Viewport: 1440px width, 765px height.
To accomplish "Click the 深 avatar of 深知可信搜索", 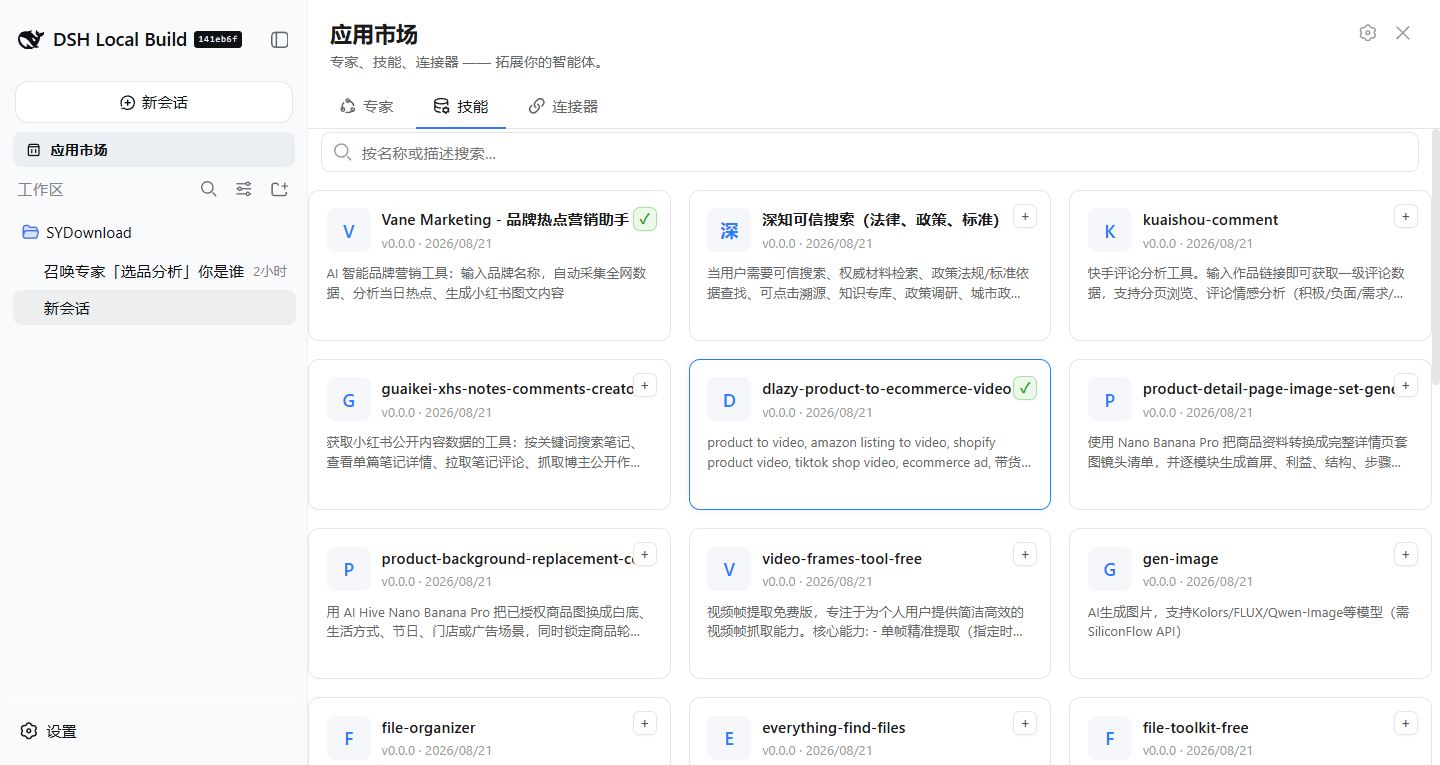I will click(x=729, y=231).
